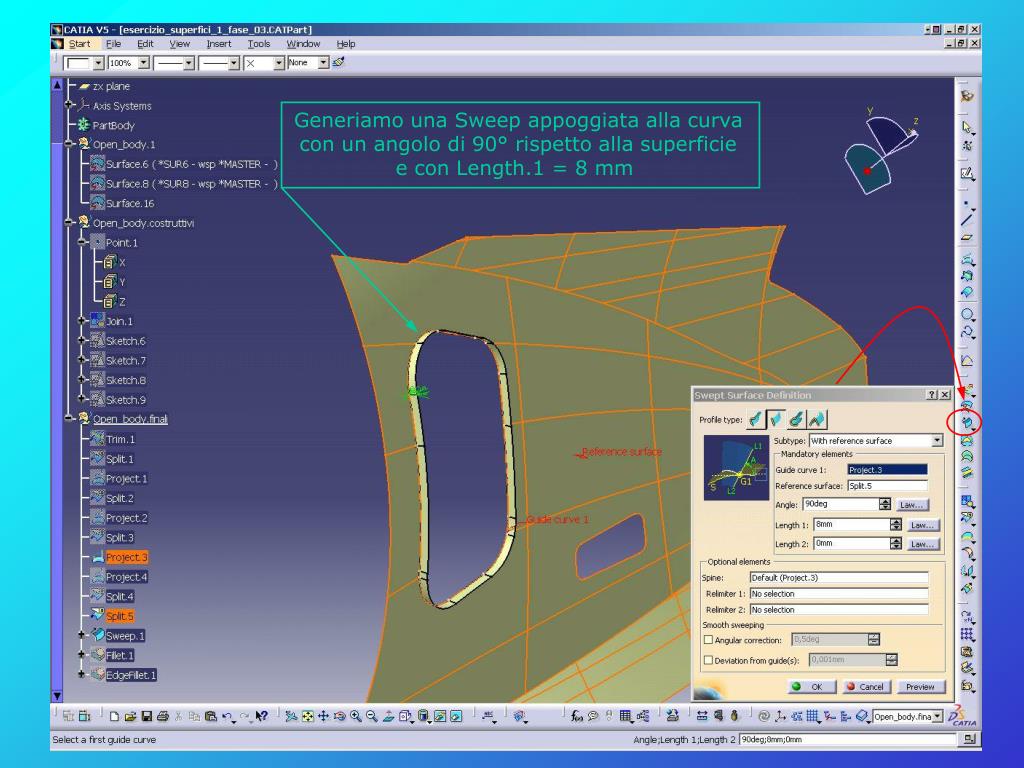Click the Pan view icon

pyautogui.click(x=323, y=716)
